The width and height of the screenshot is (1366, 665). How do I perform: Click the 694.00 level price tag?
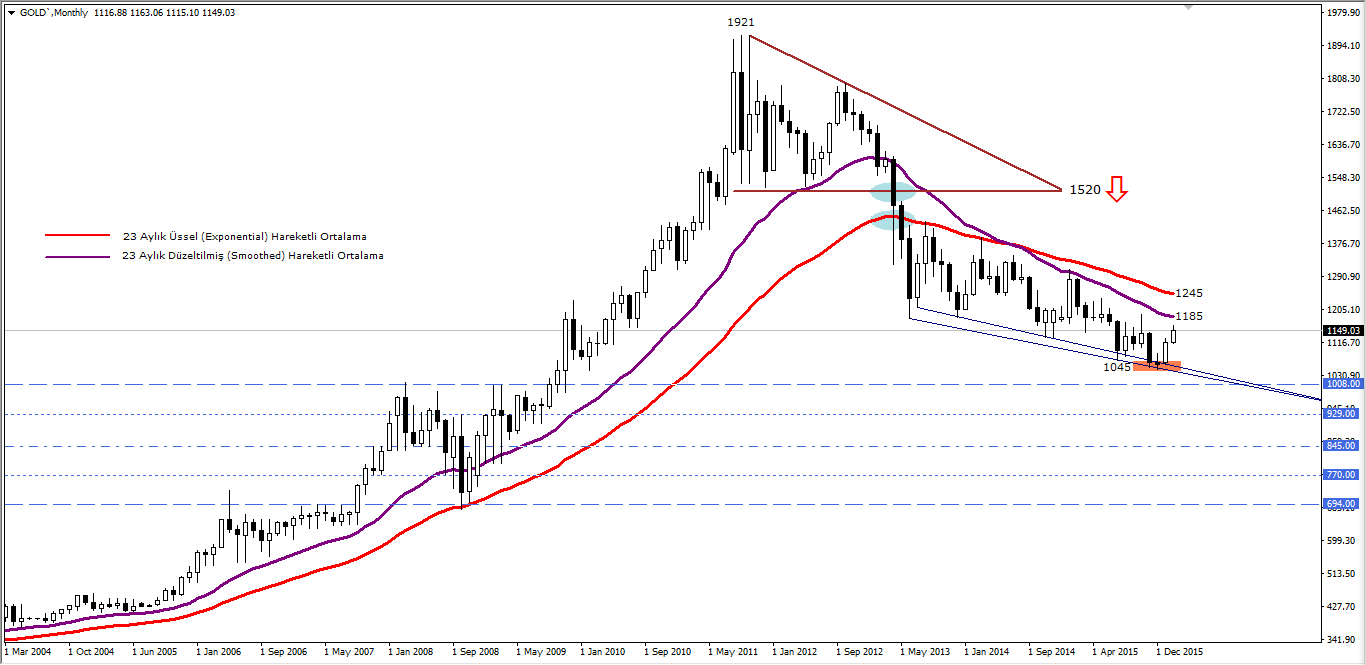pos(1341,504)
